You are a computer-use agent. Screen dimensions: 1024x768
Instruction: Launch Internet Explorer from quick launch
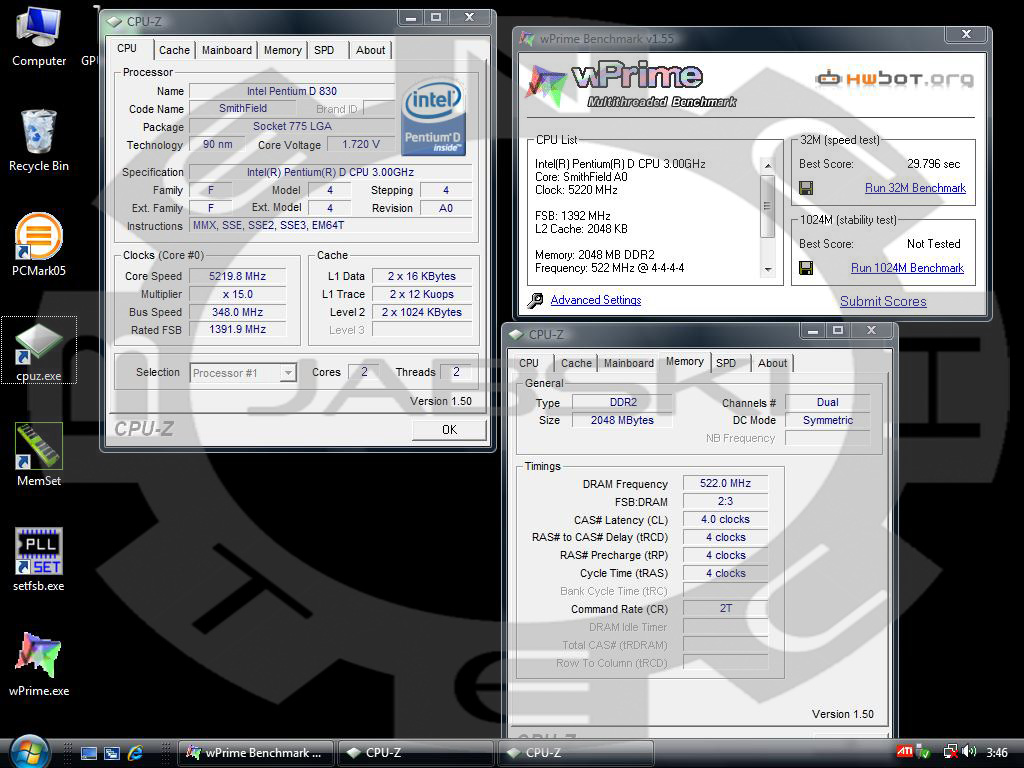pyautogui.click(x=135, y=753)
